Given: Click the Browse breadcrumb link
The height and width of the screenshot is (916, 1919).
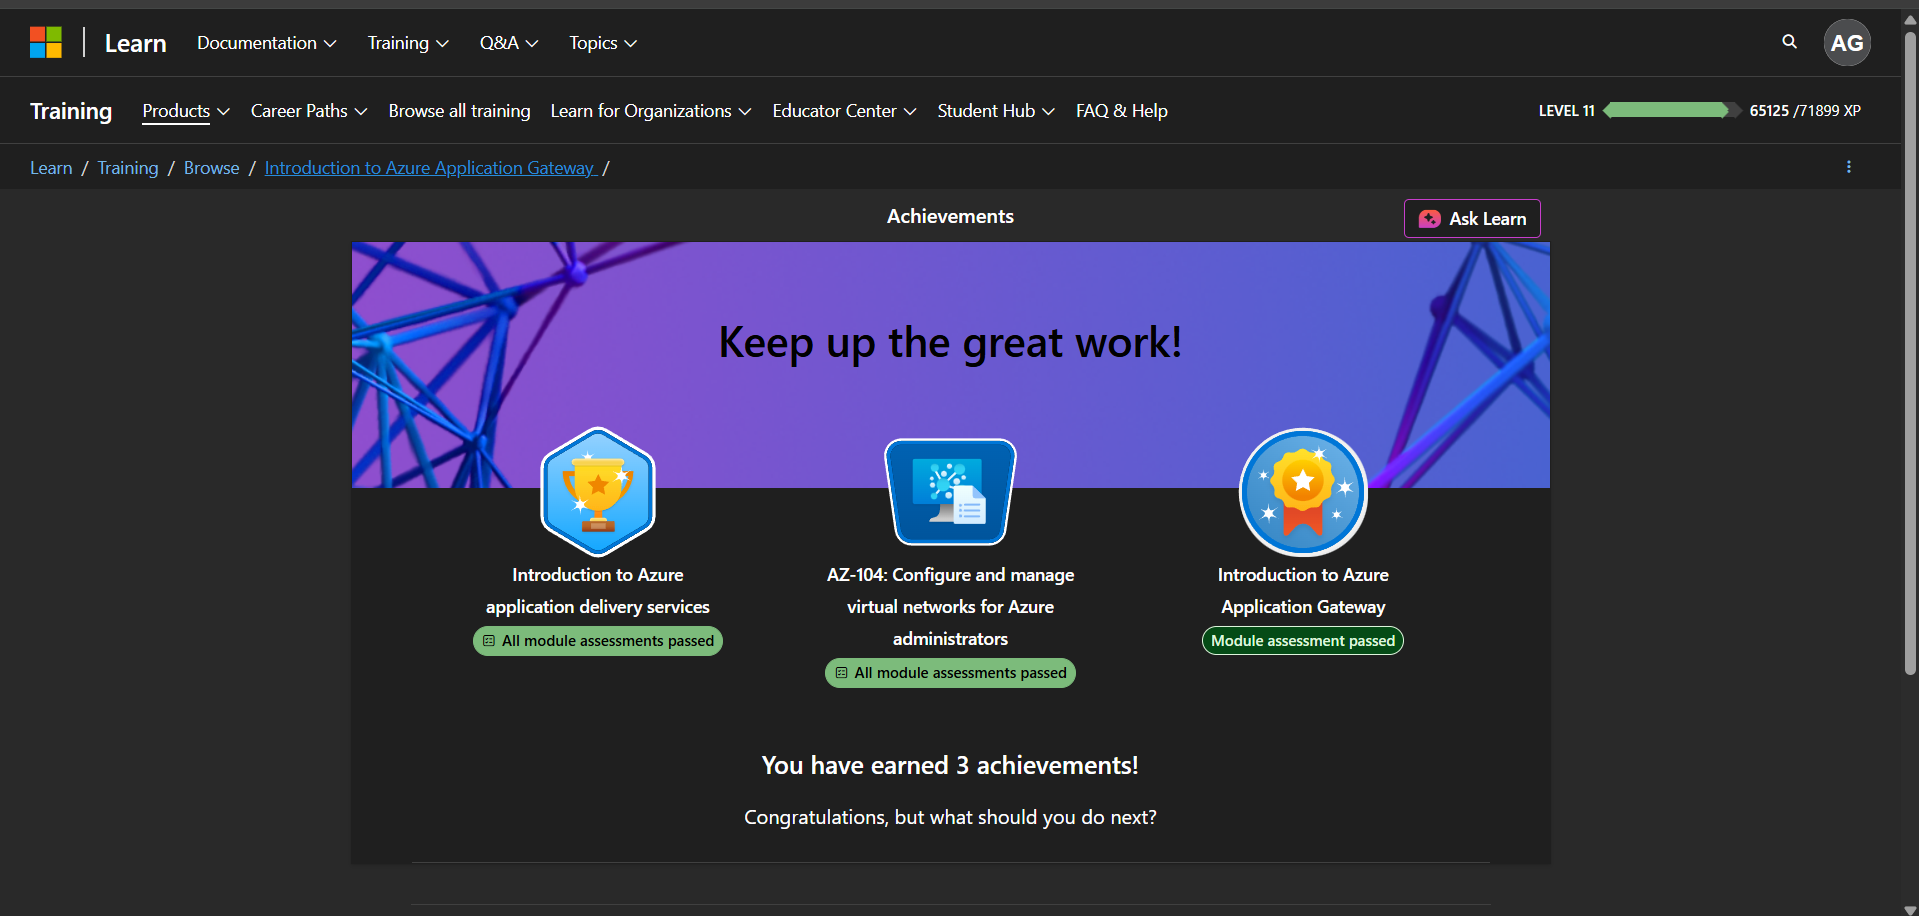Looking at the screenshot, I should [212, 168].
